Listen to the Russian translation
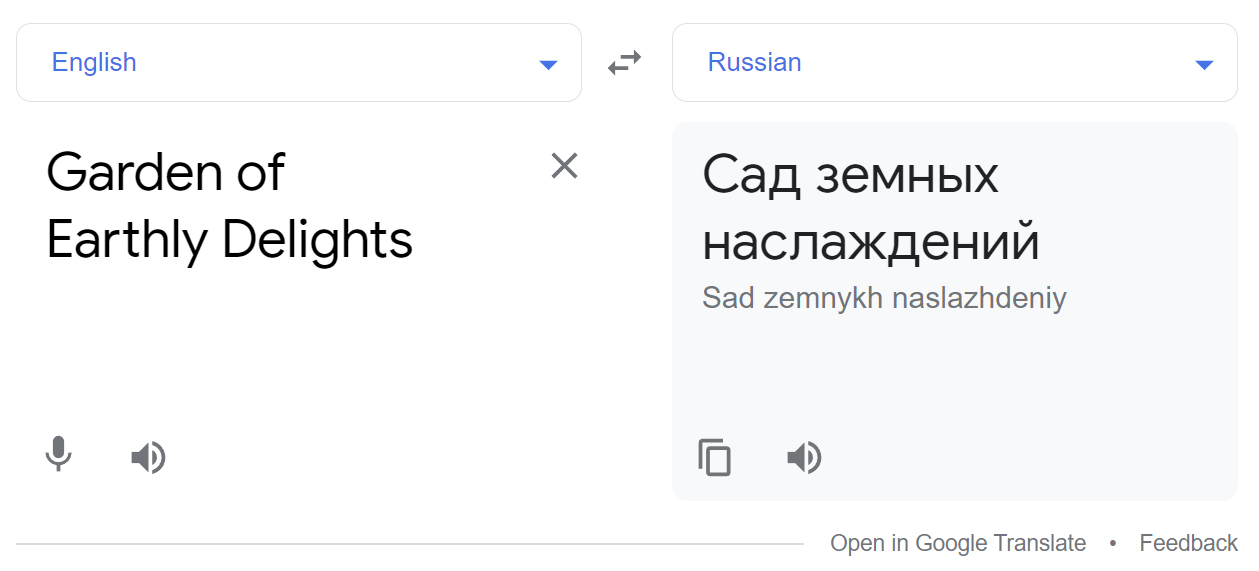 [x=804, y=458]
